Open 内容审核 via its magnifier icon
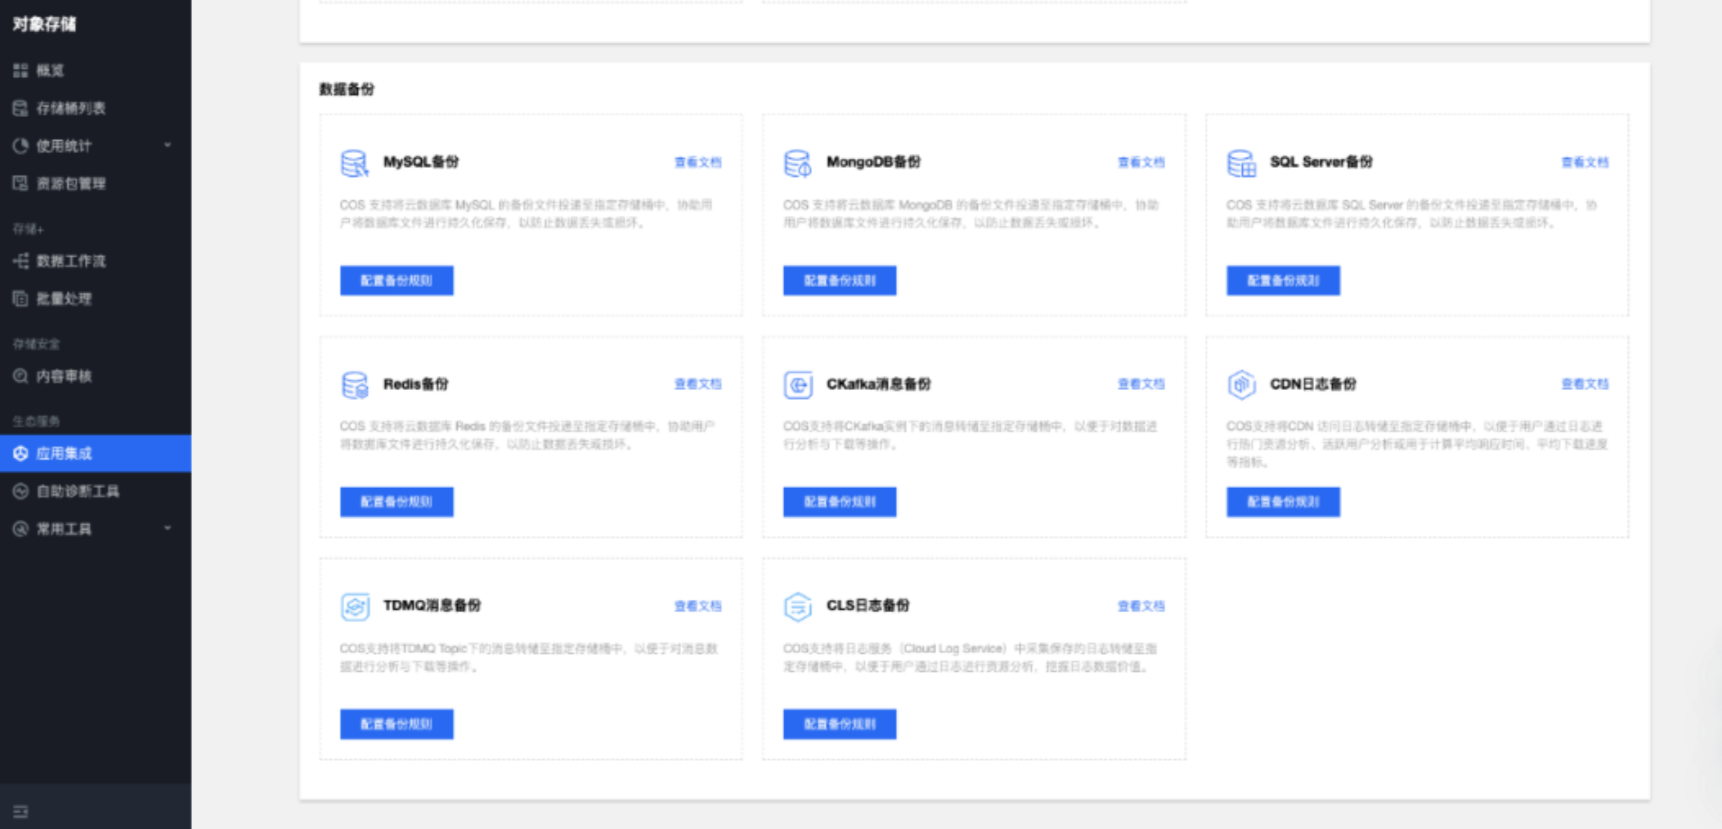The height and width of the screenshot is (829, 1722). click(20, 376)
